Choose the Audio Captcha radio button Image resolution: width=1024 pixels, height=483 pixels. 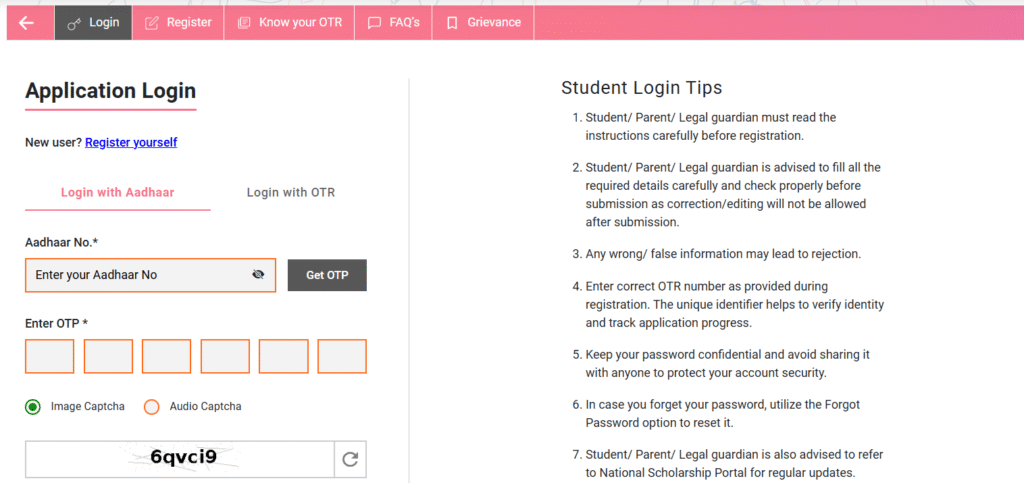(152, 407)
